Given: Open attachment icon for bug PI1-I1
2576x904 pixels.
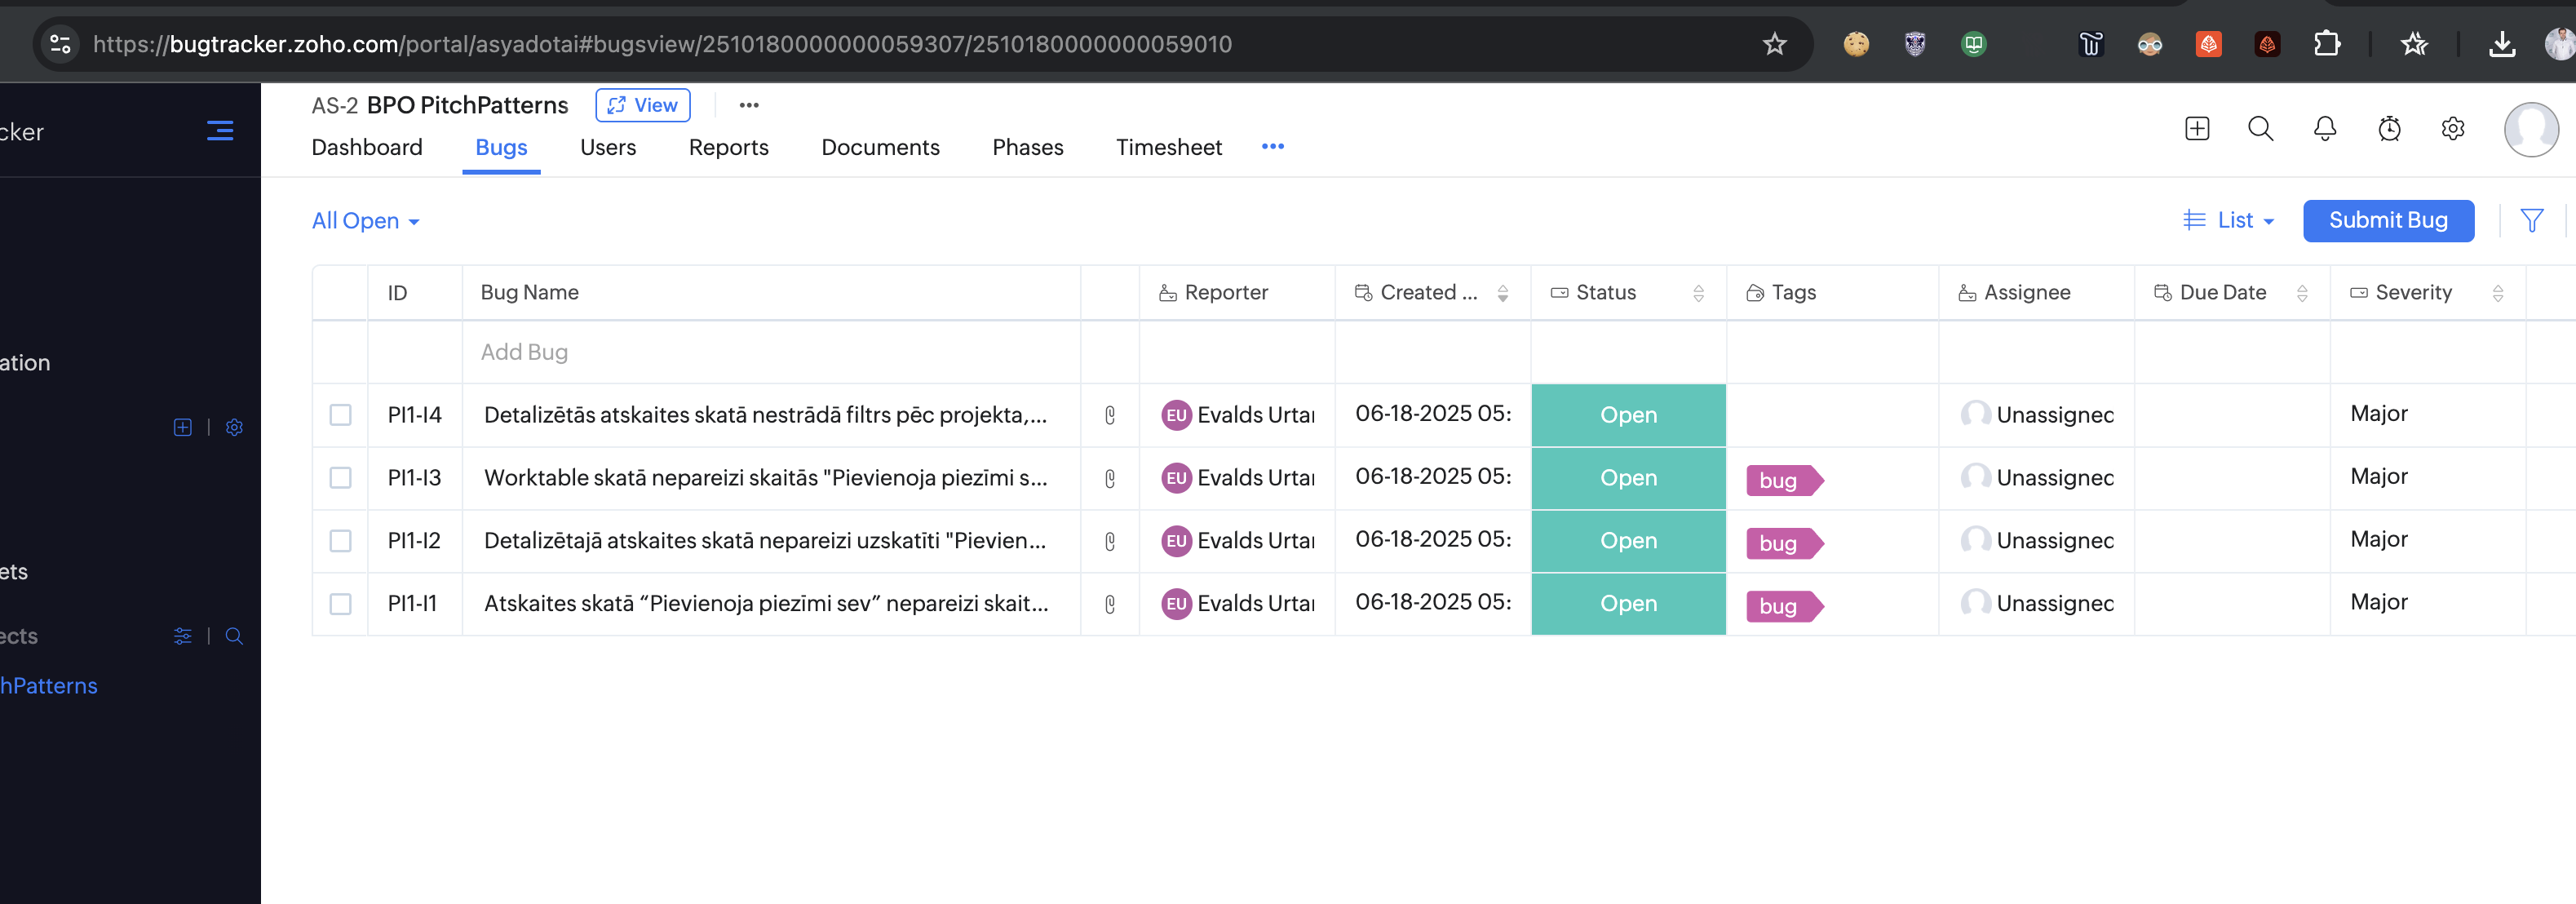Looking at the screenshot, I should (x=1110, y=604).
